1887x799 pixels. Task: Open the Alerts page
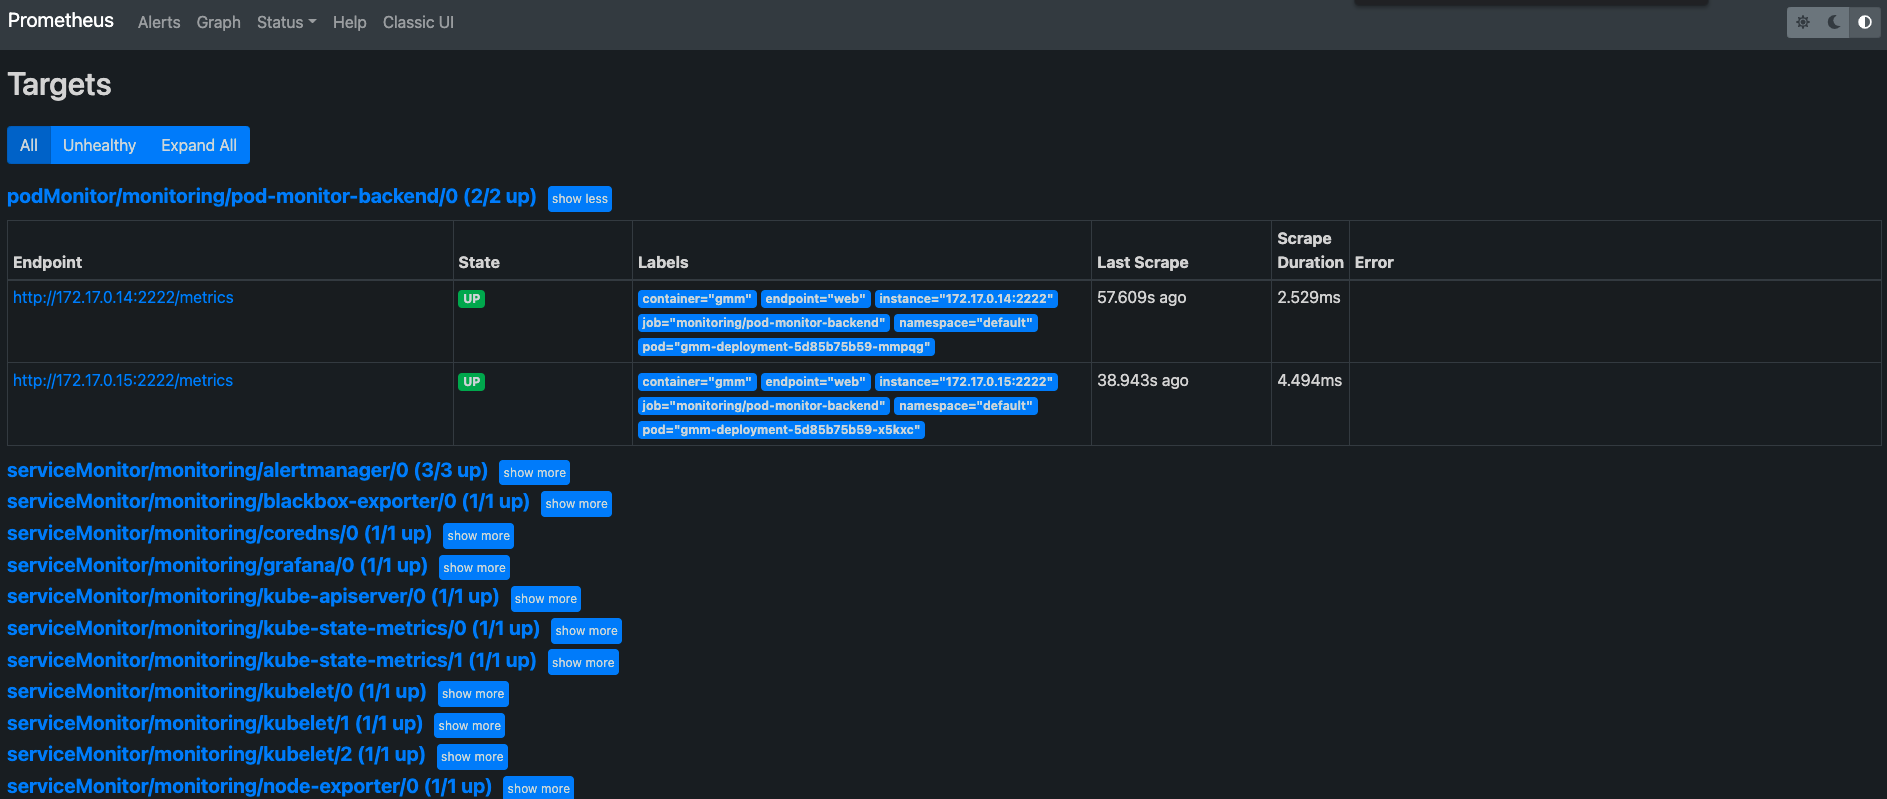159,22
